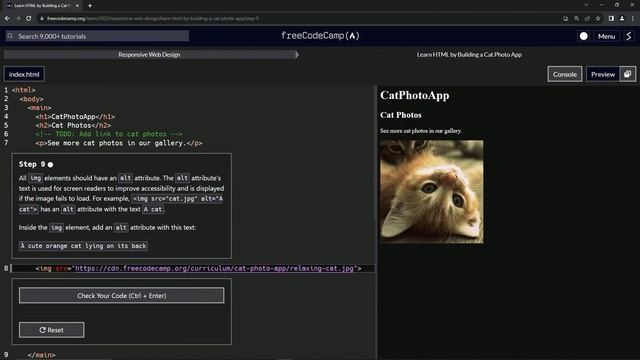The width and height of the screenshot is (640, 360).
Task: Click the install app icon in the address bar
Action: [x=565, y=18]
